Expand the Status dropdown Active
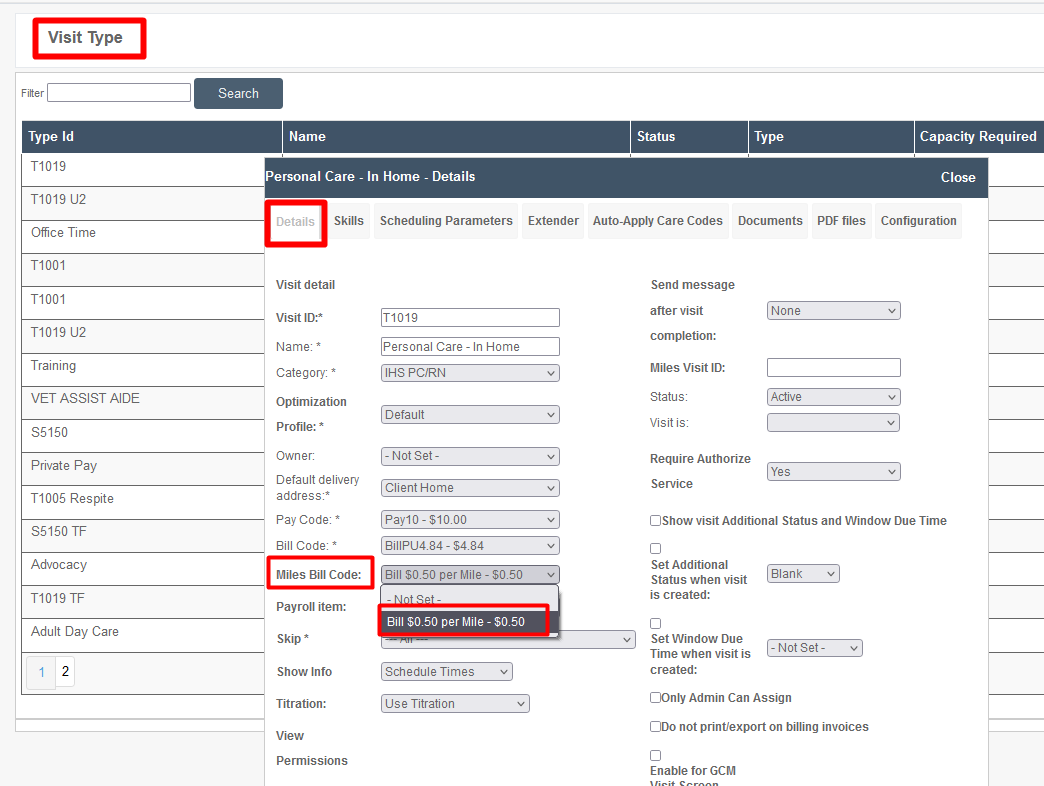The width and height of the screenshot is (1044, 786). coord(834,397)
